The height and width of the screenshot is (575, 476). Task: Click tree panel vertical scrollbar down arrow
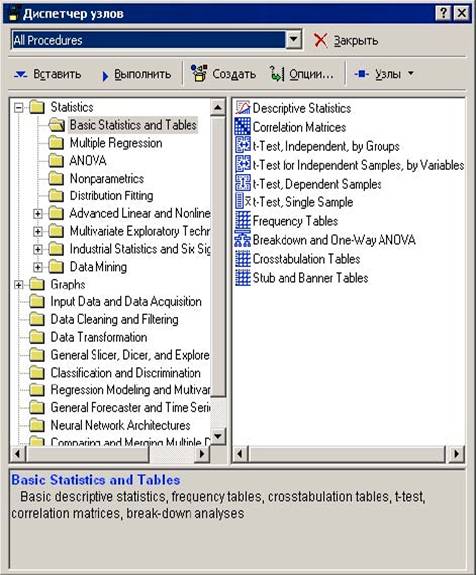(218, 436)
